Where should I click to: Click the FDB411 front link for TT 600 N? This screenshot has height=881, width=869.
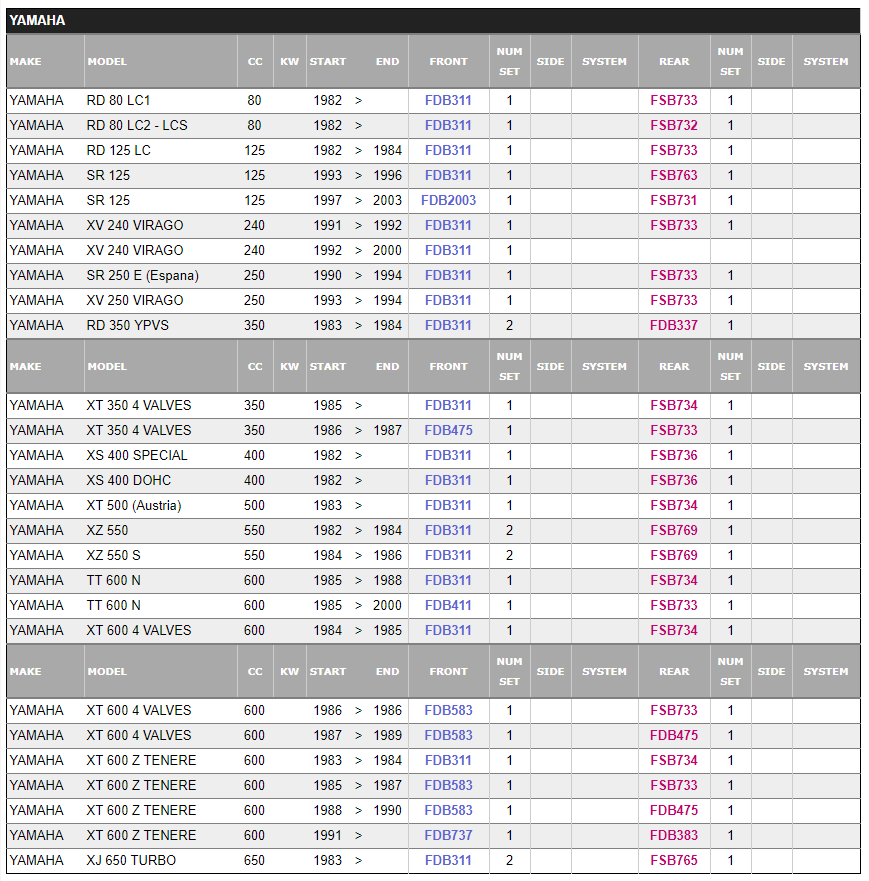click(x=448, y=605)
